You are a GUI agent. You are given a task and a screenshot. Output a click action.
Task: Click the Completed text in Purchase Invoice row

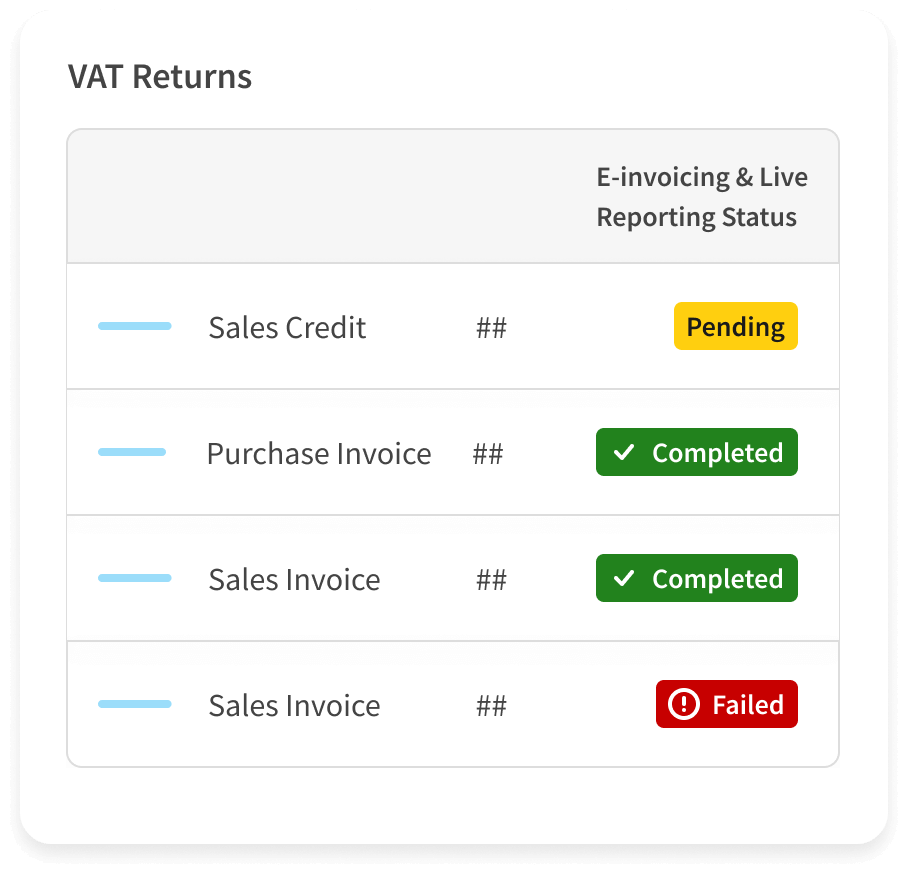pyautogui.click(x=717, y=453)
